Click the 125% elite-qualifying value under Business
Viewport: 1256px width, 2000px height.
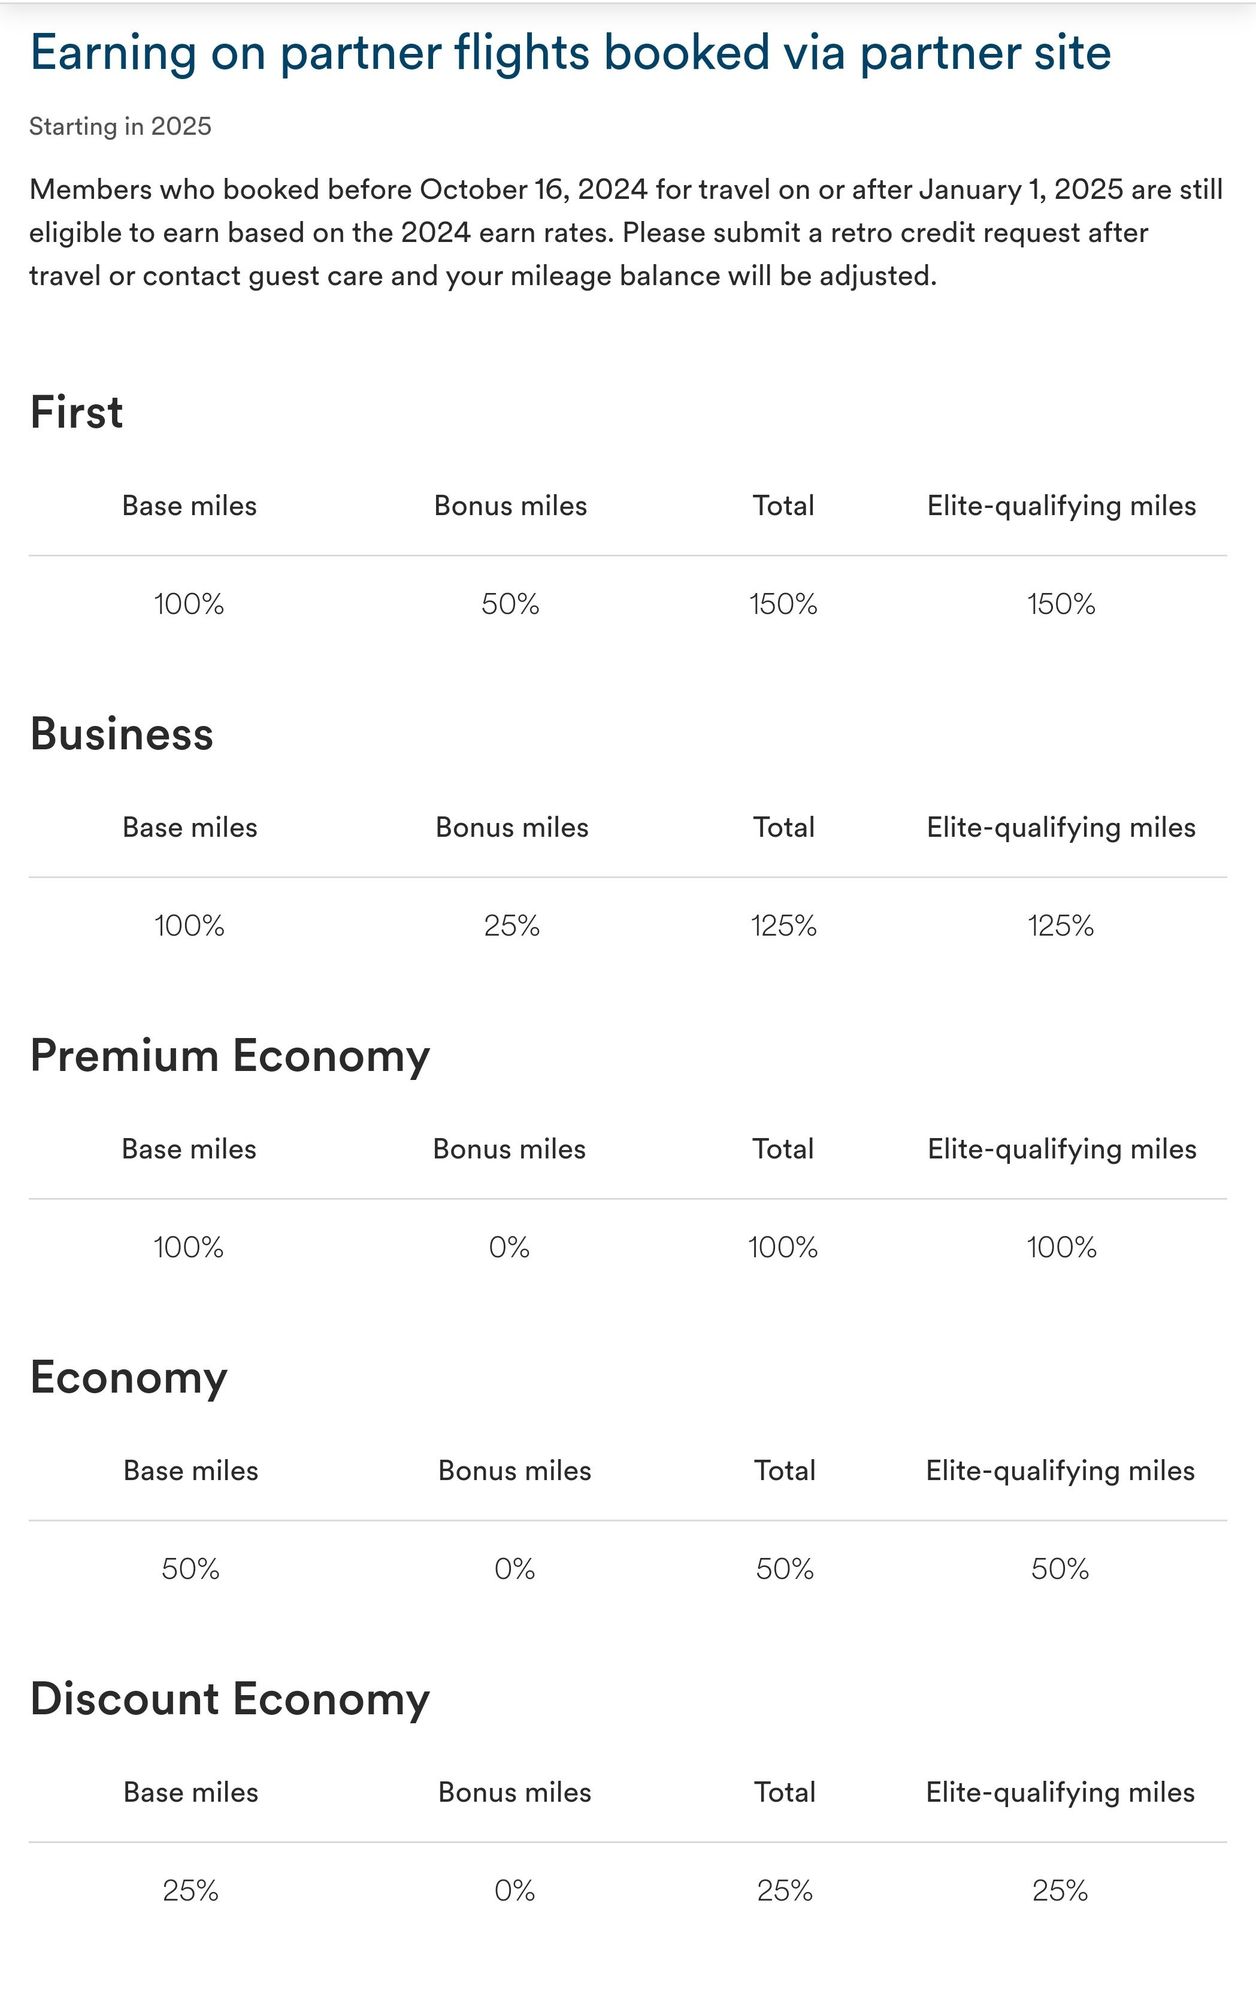(x=1061, y=926)
